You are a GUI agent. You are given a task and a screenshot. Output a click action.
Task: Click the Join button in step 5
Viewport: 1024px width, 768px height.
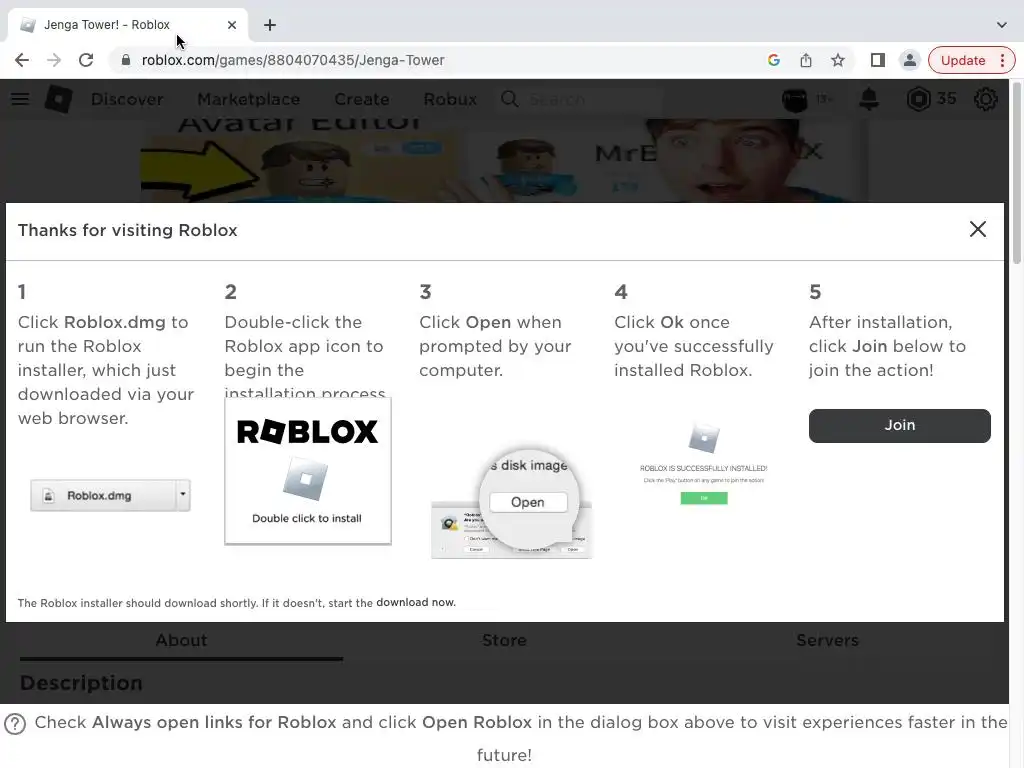[899, 426]
